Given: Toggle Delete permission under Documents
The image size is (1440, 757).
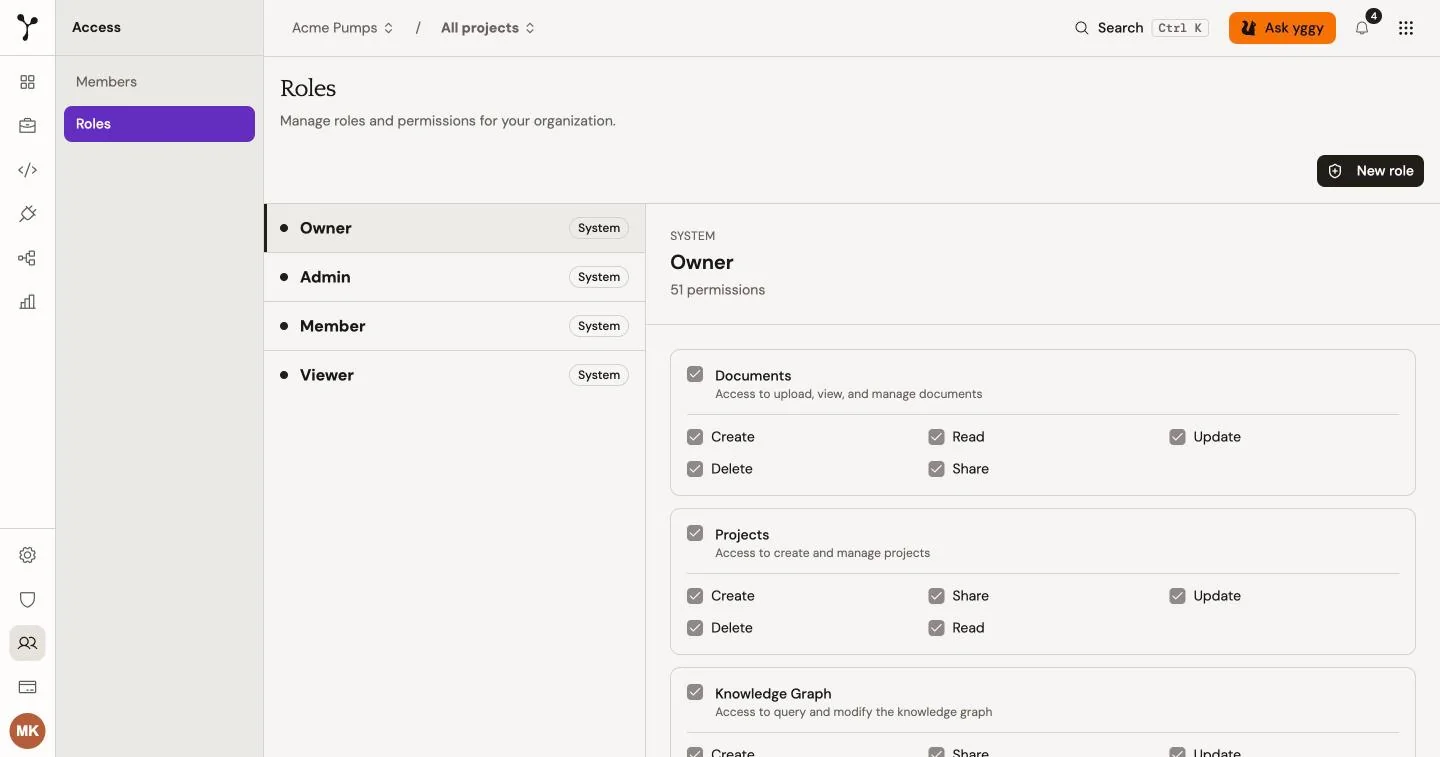Looking at the screenshot, I should pyautogui.click(x=695, y=469).
